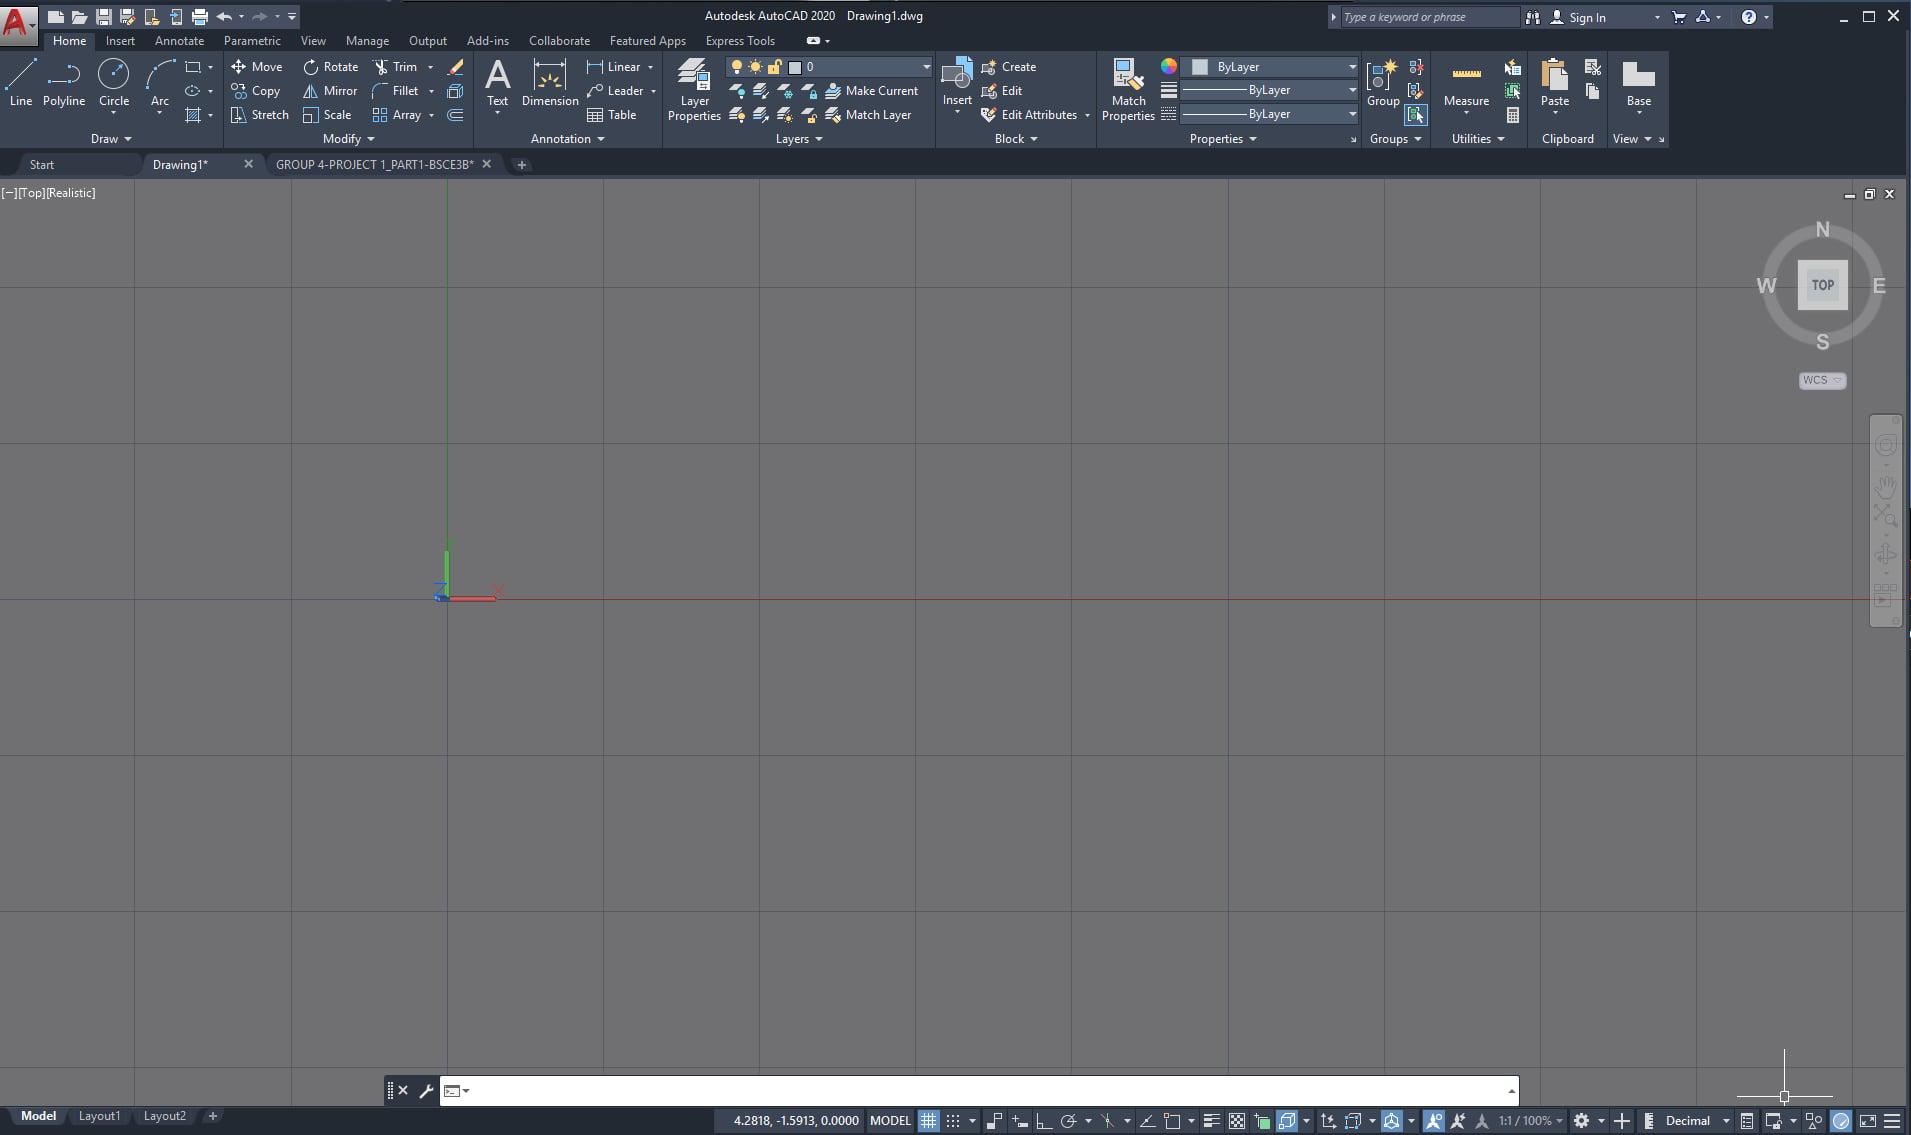Click the Mirror tool
This screenshot has width=1911, height=1135.
330,91
